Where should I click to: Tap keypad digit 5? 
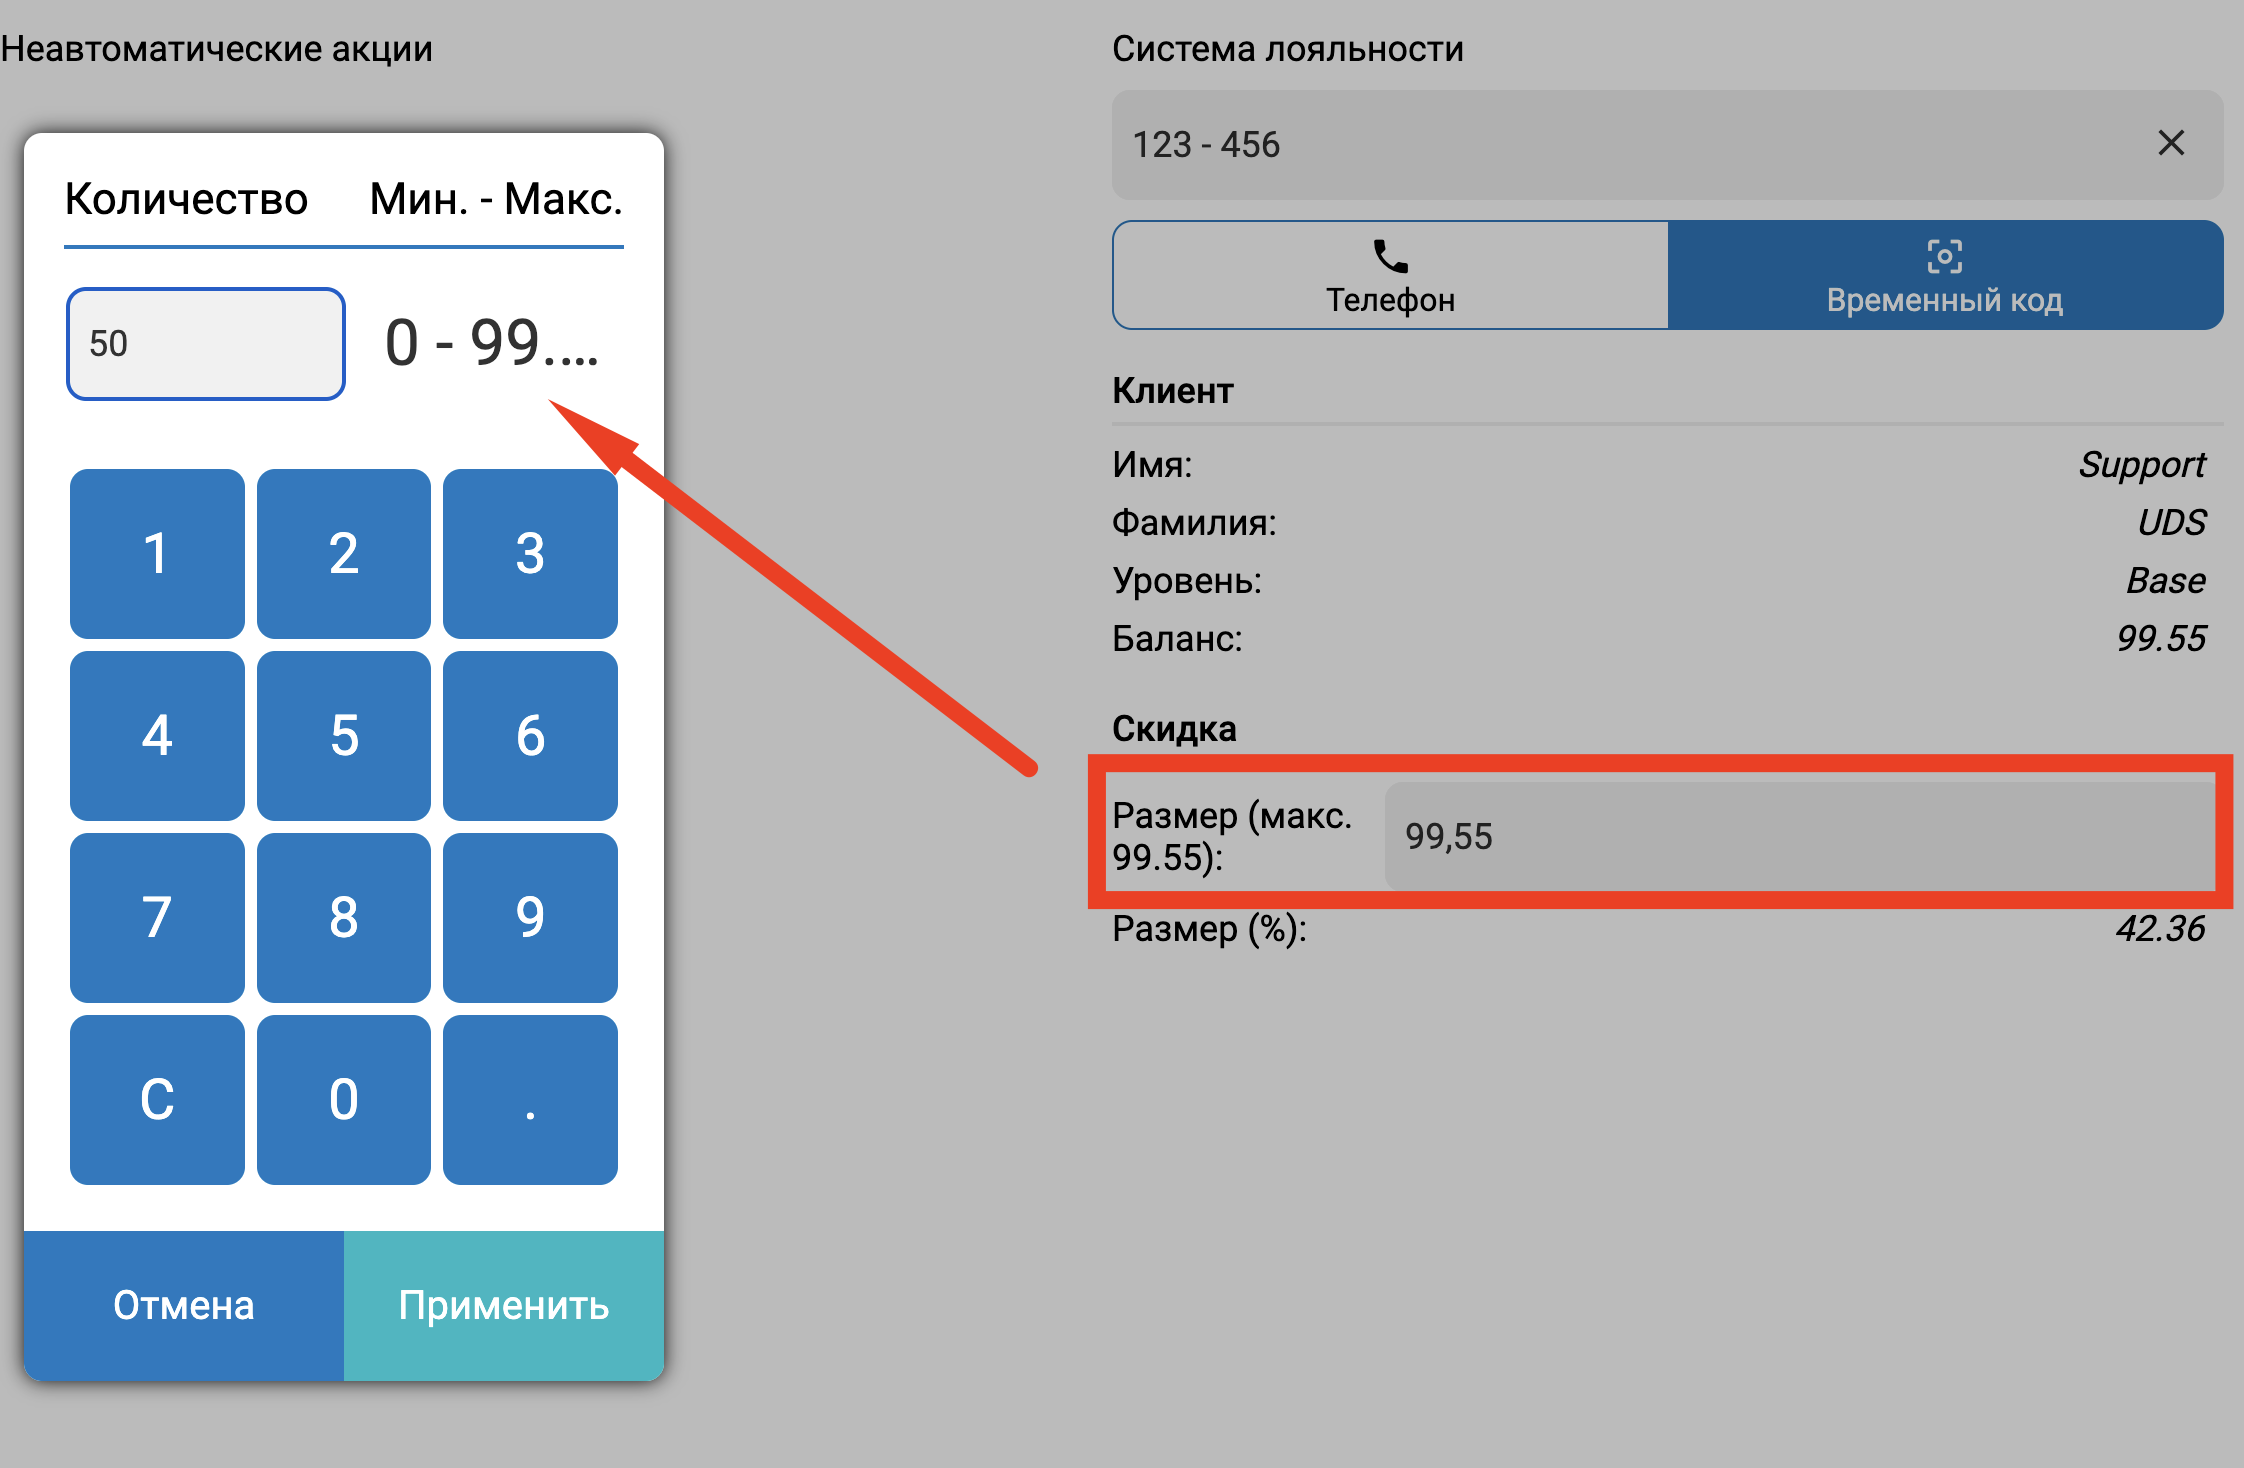tap(343, 735)
